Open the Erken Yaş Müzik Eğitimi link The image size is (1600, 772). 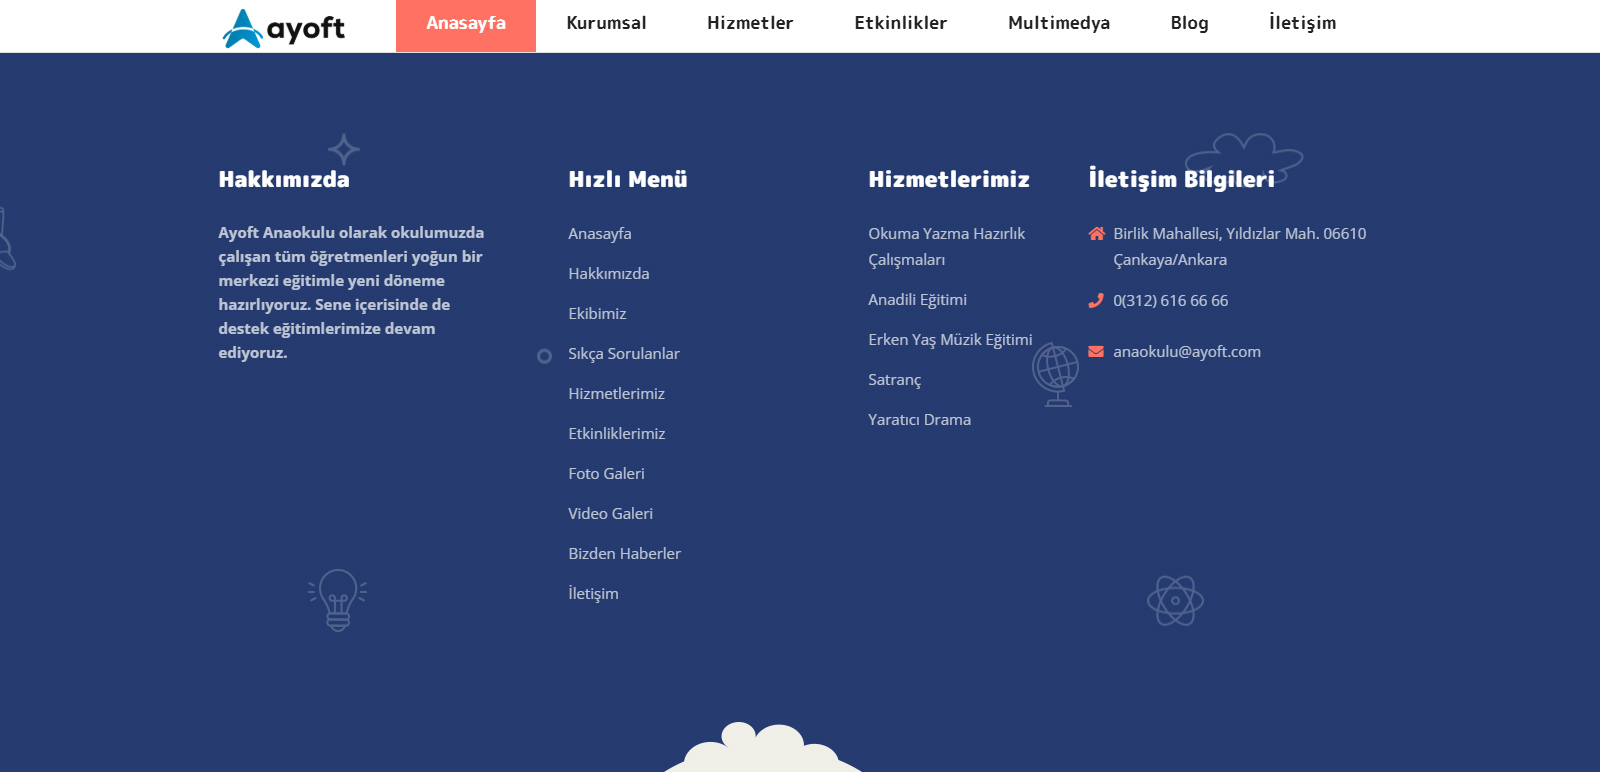click(950, 340)
